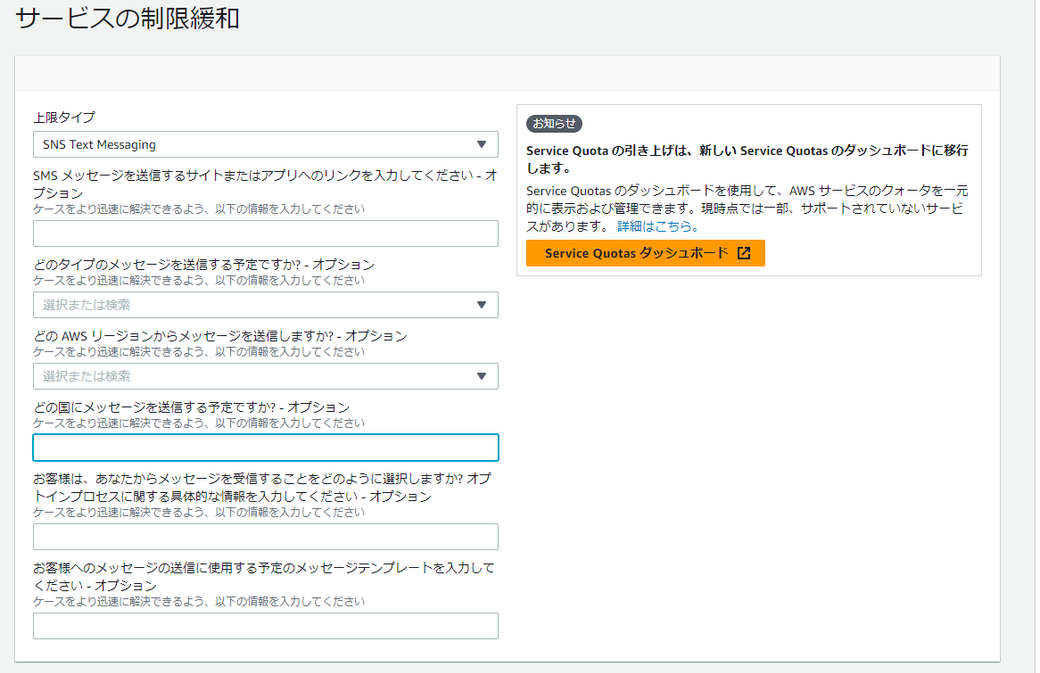Click the message template input field
Image resolution: width=1040 pixels, height=673 pixels.
(x=265, y=626)
